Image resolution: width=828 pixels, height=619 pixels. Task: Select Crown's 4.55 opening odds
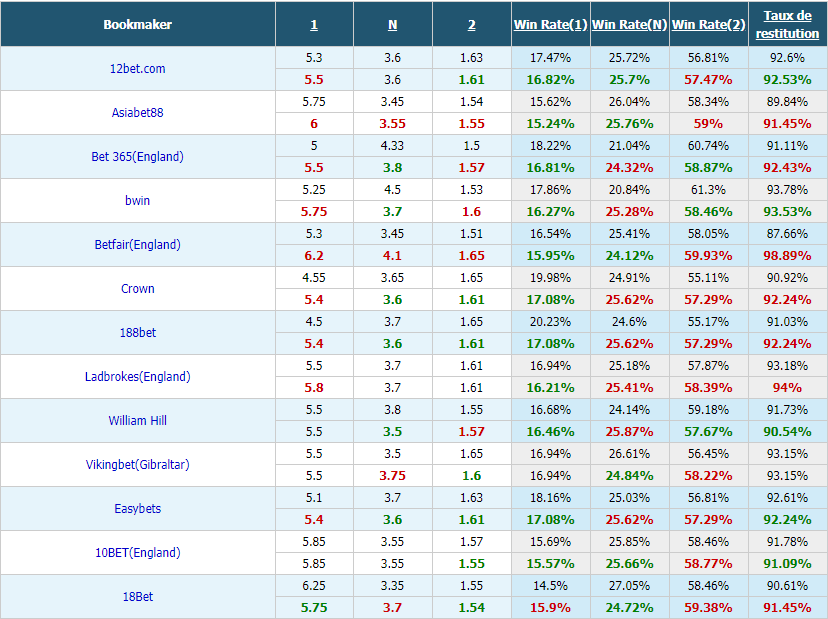point(314,278)
